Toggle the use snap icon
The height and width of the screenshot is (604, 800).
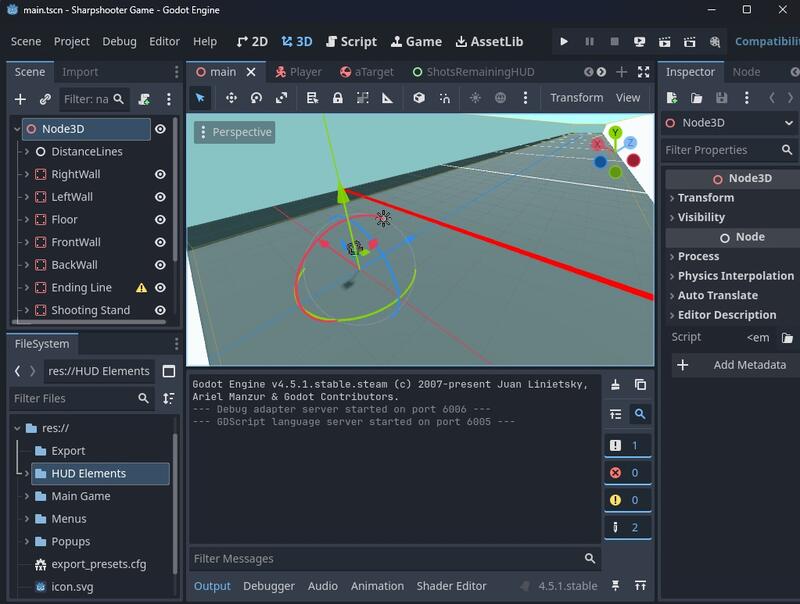[x=444, y=97]
